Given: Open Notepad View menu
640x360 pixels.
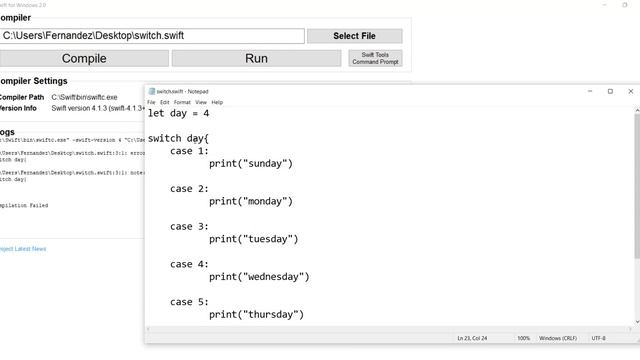Looking at the screenshot, I should (201, 102).
